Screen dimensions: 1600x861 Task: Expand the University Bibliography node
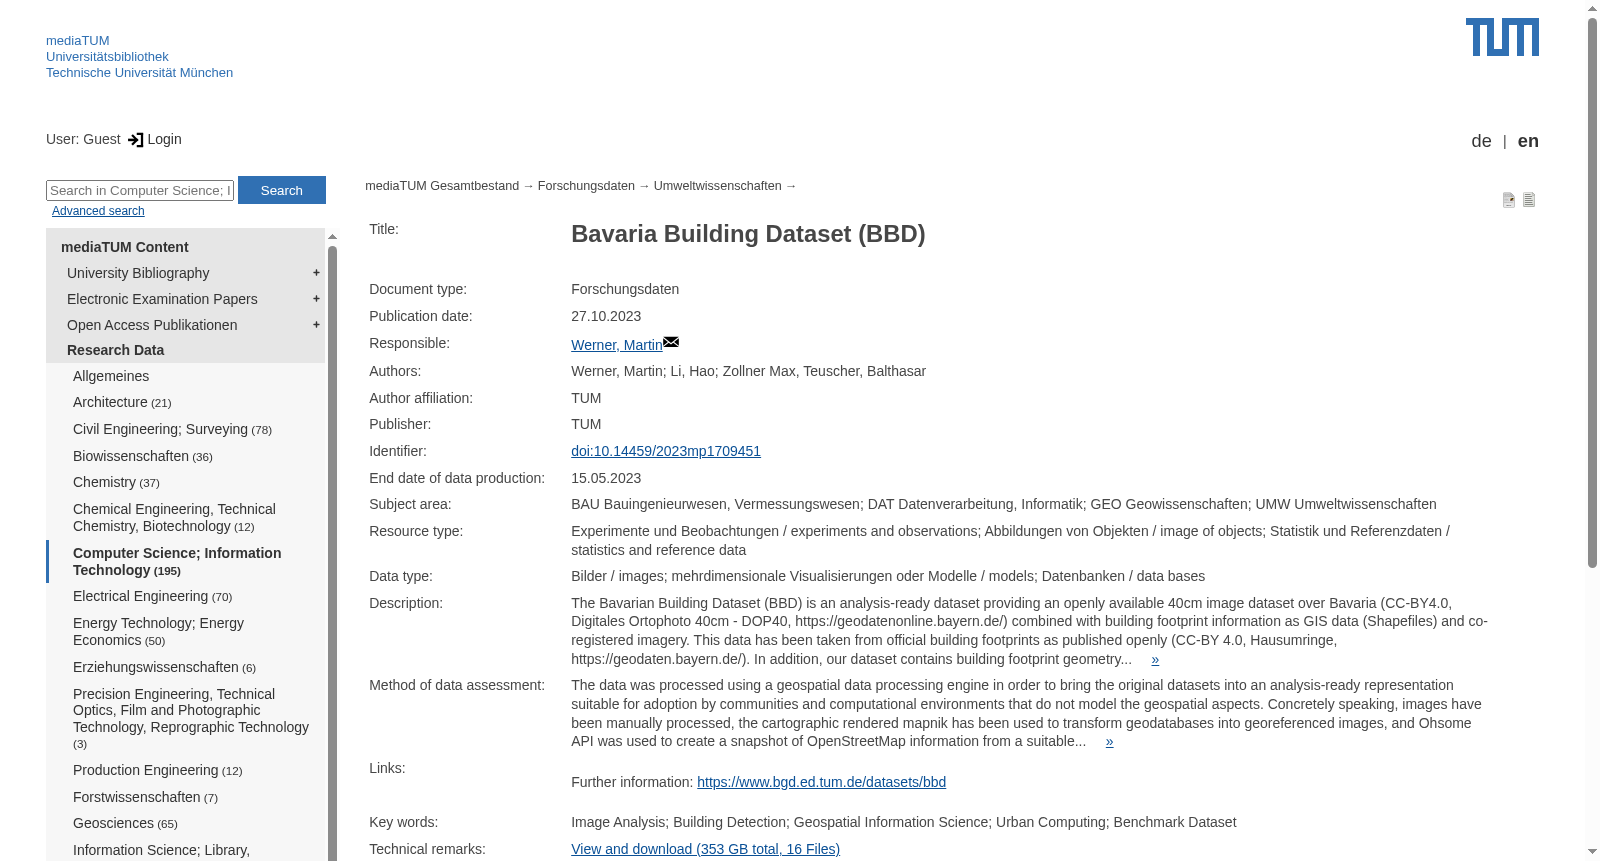click(316, 273)
